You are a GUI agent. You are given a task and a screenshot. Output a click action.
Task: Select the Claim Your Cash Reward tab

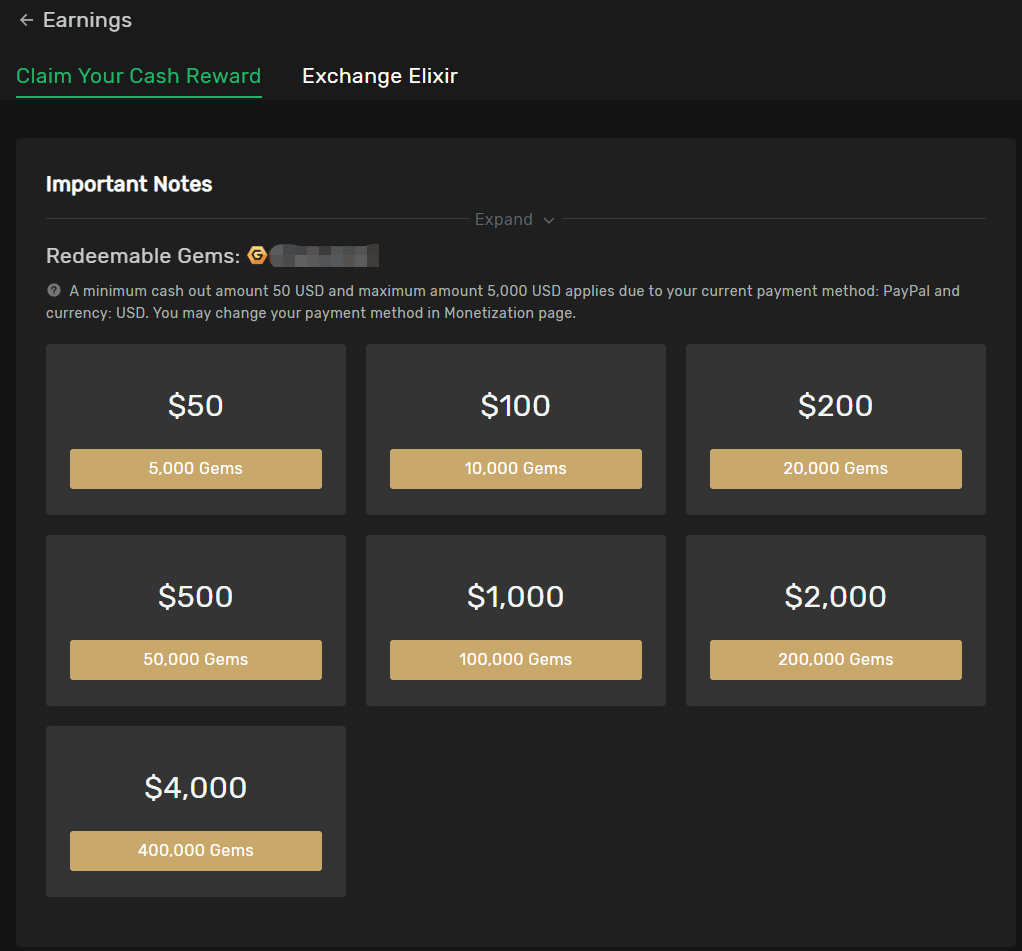(x=138, y=76)
